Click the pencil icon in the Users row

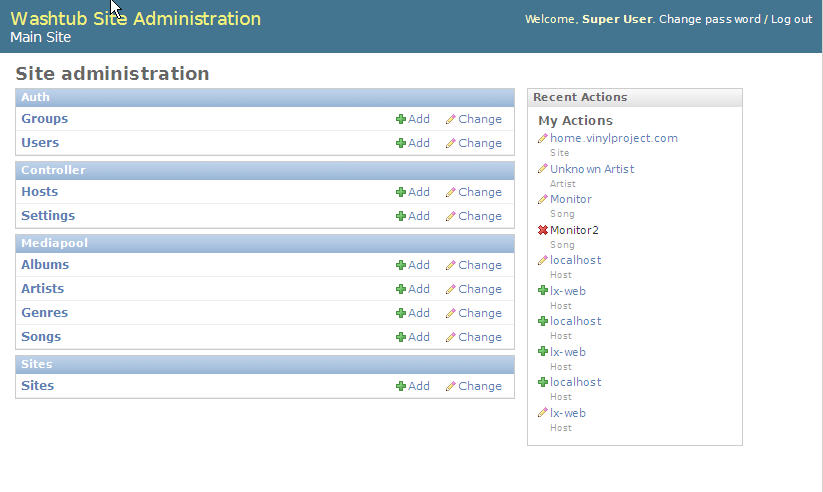(x=450, y=143)
